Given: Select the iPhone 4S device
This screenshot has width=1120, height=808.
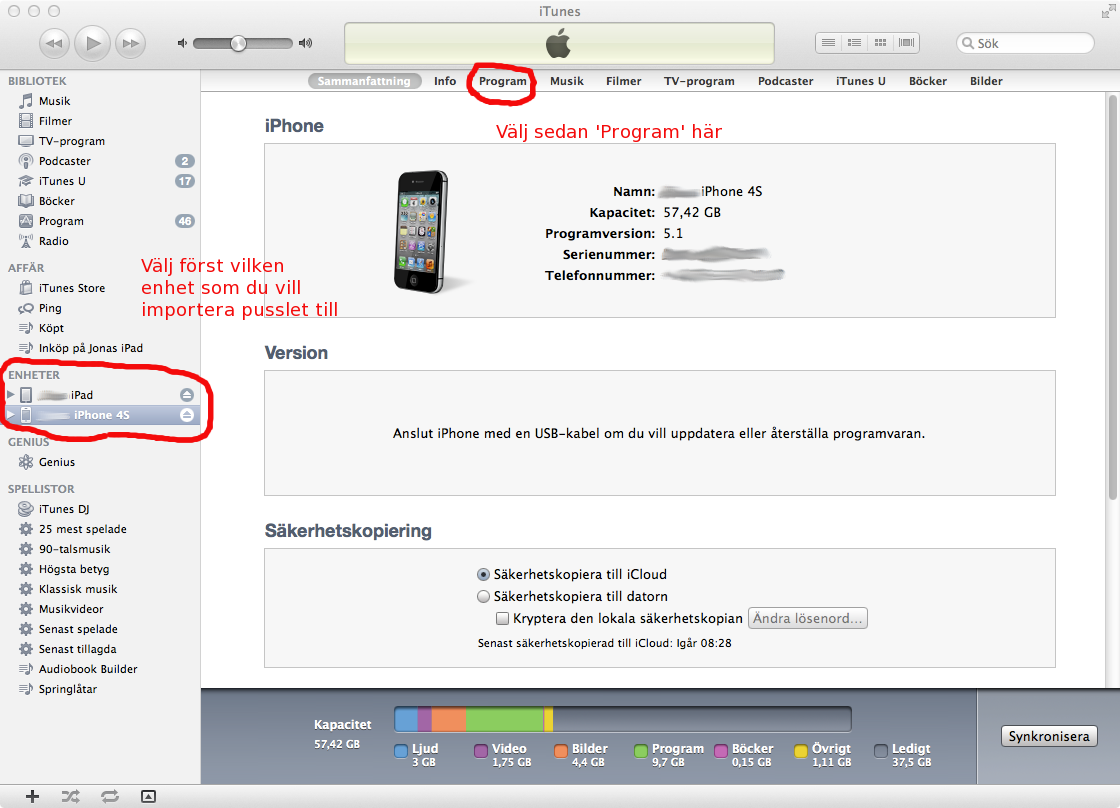Looking at the screenshot, I should (x=100, y=415).
